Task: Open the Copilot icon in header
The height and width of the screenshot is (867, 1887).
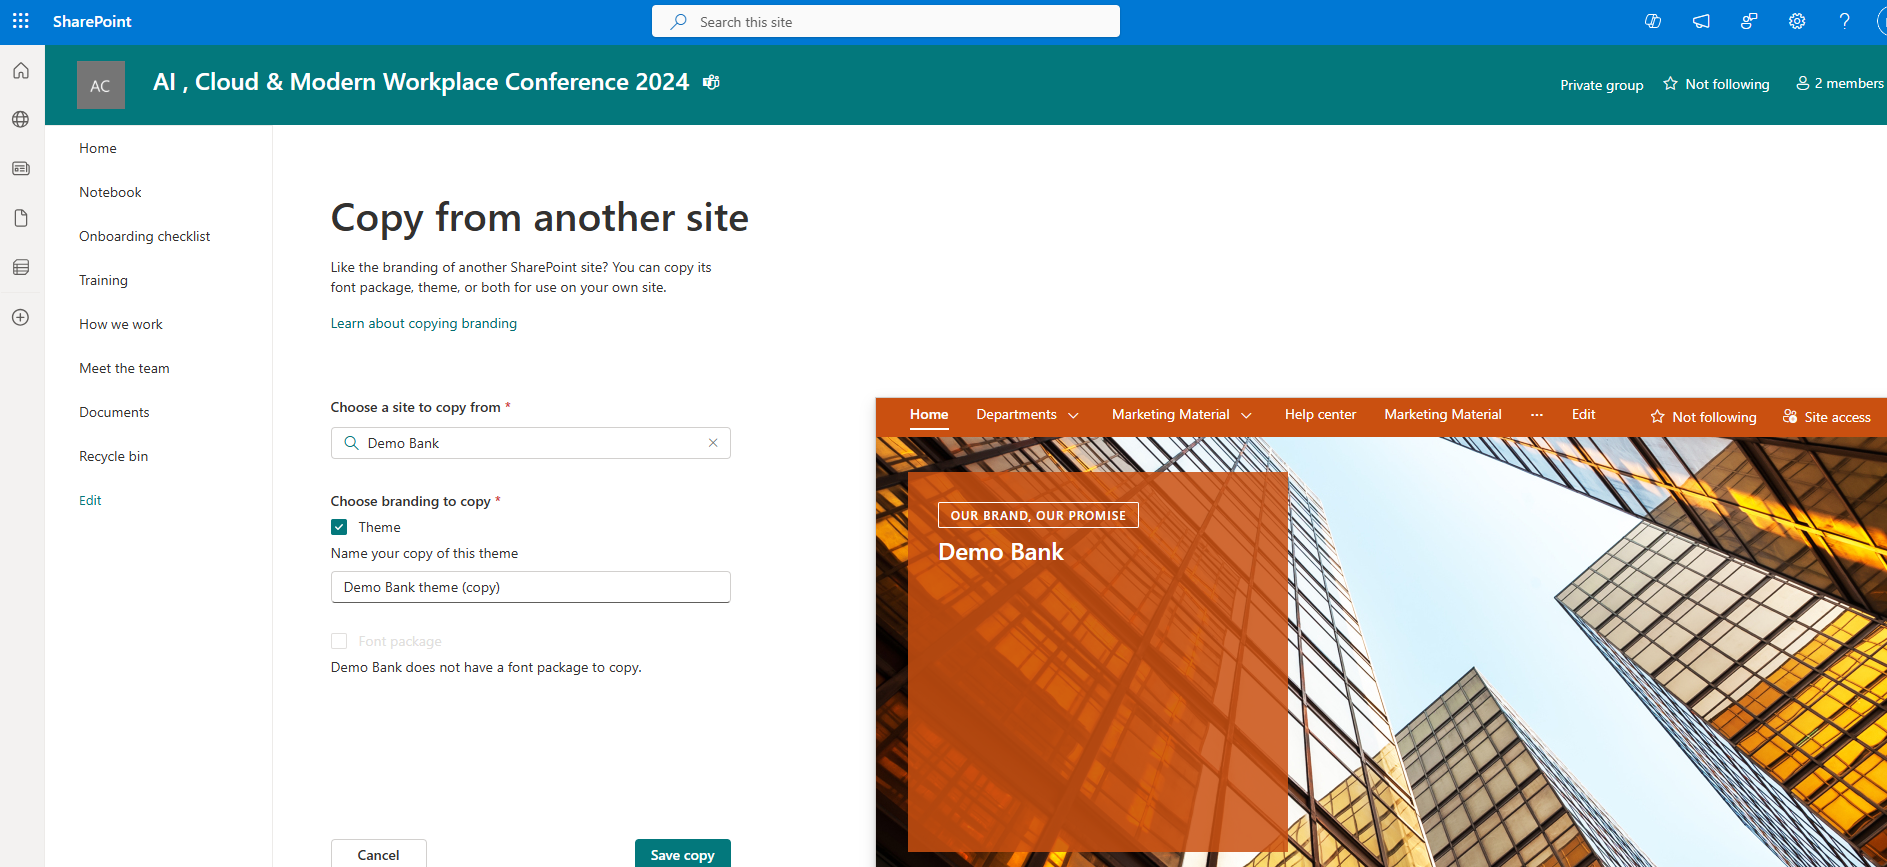Action: 1653,21
